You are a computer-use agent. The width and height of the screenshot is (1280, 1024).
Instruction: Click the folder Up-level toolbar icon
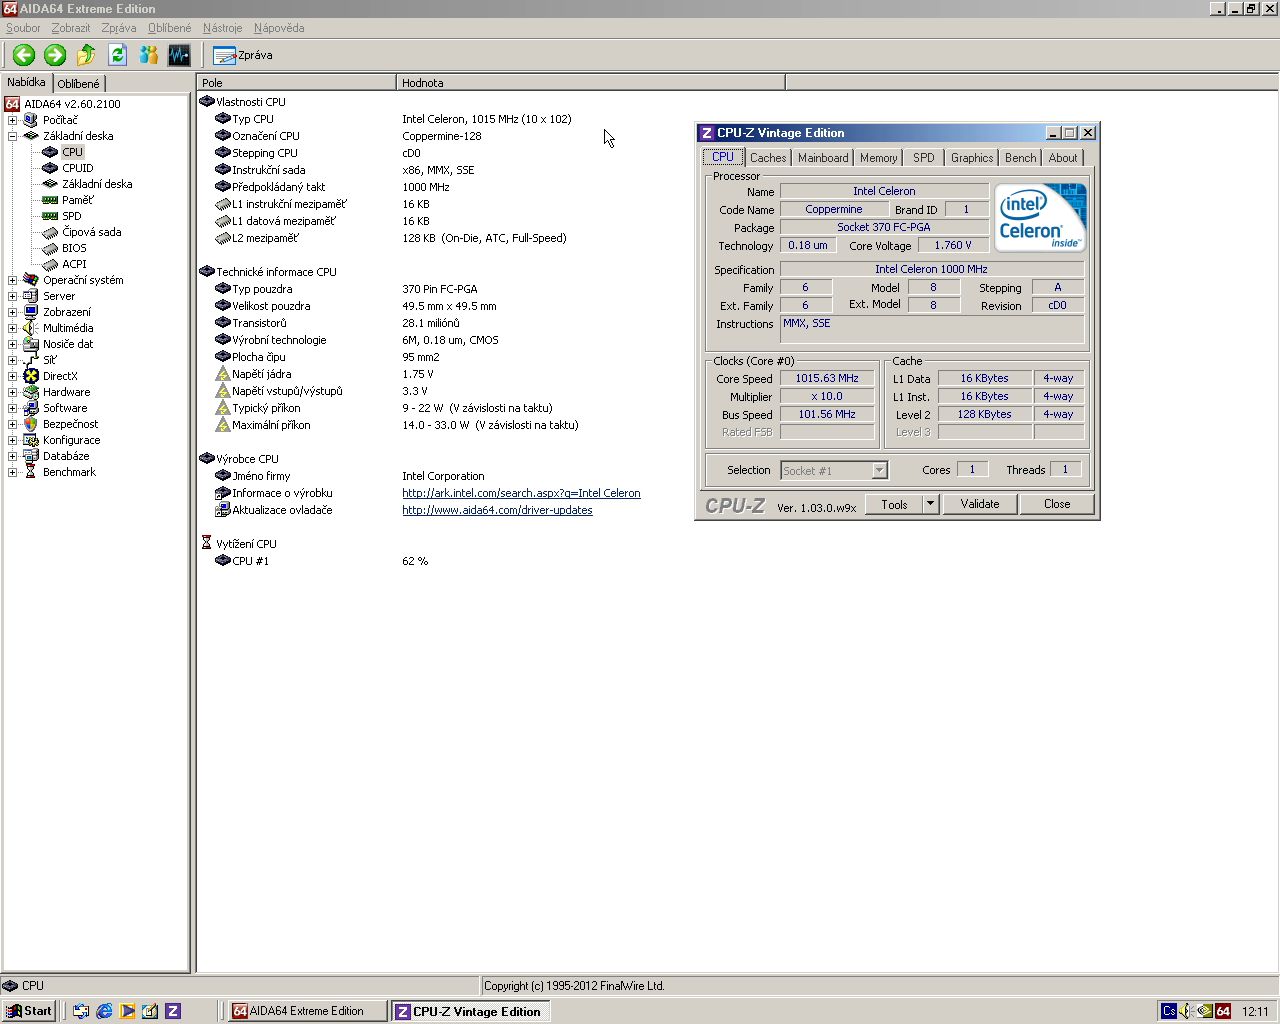[86, 55]
